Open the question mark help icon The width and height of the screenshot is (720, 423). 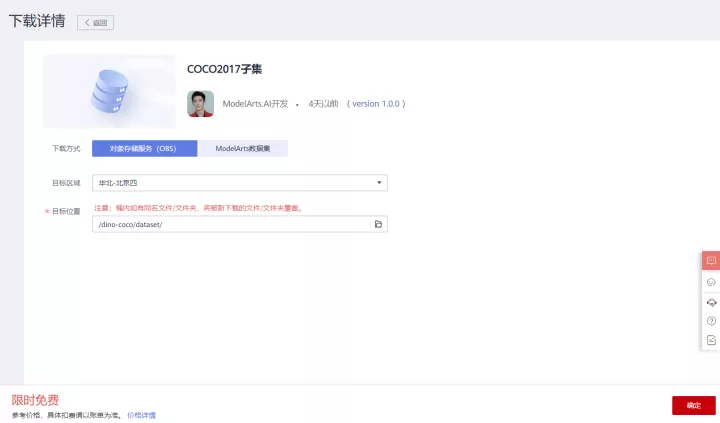coord(711,321)
